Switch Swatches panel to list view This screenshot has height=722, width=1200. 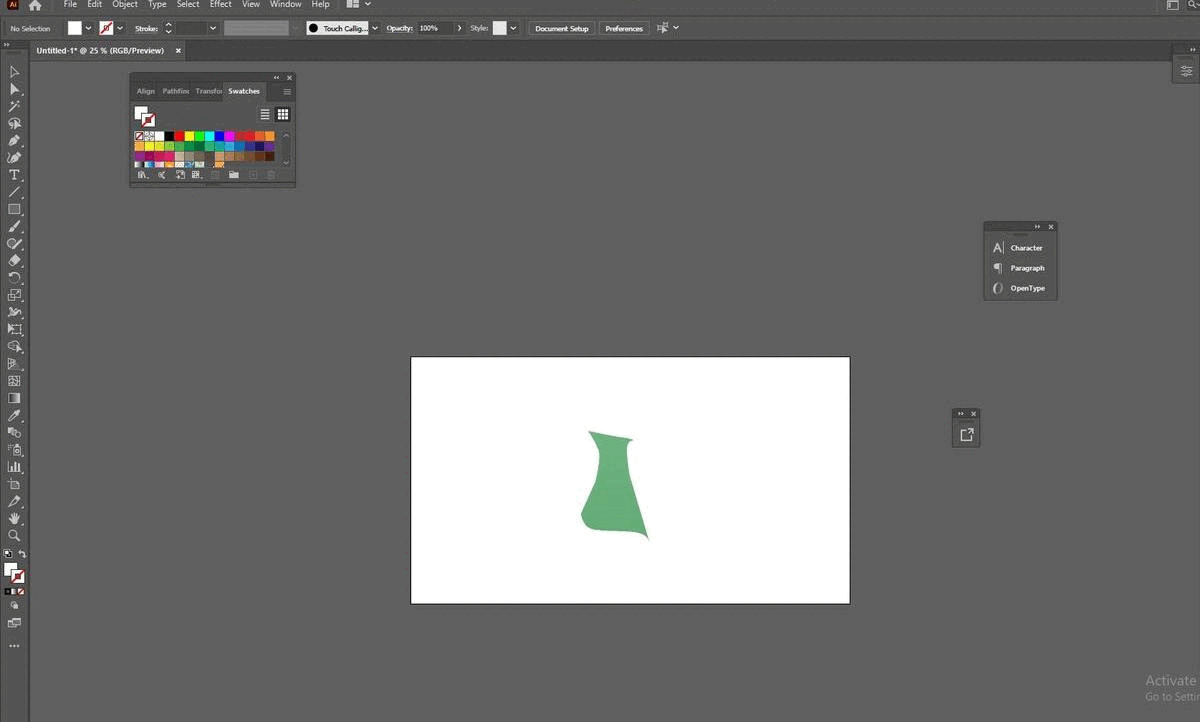click(265, 115)
